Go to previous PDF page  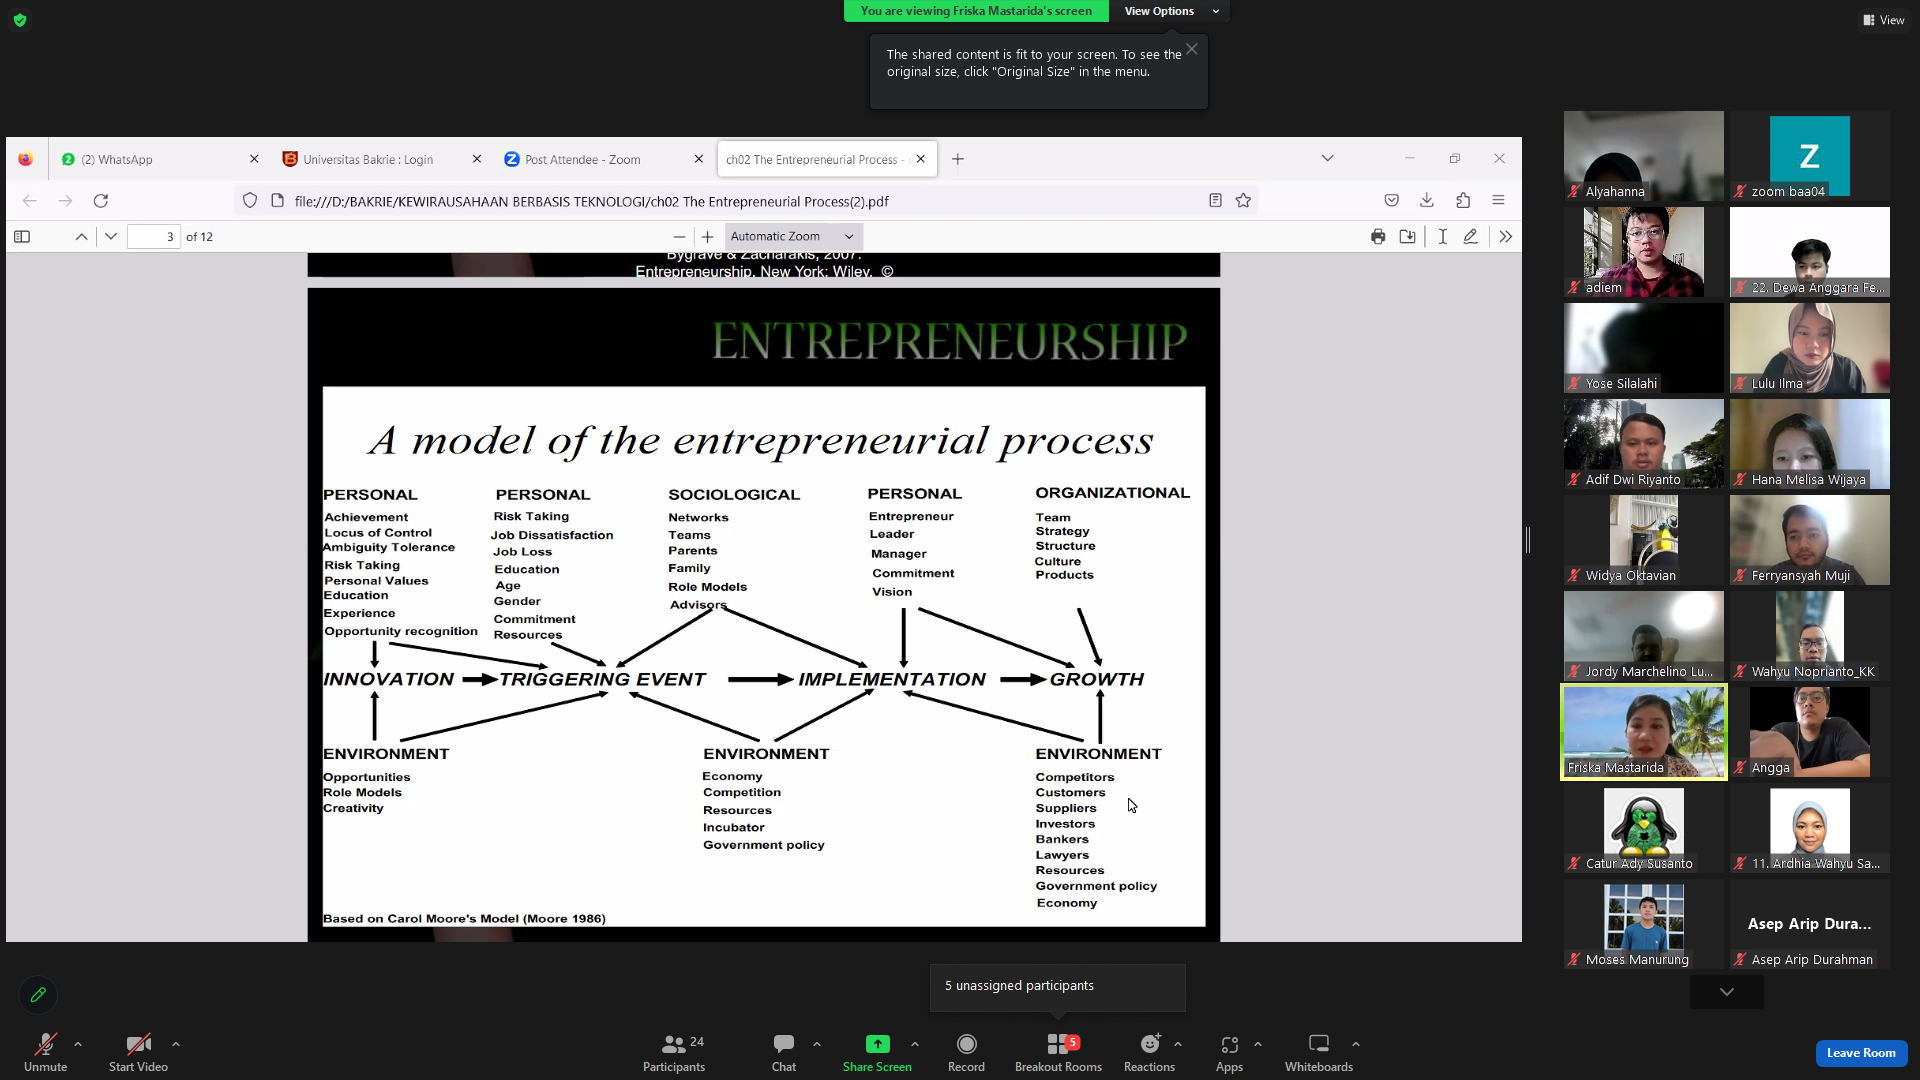pyautogui.click(x=81, y=237)
